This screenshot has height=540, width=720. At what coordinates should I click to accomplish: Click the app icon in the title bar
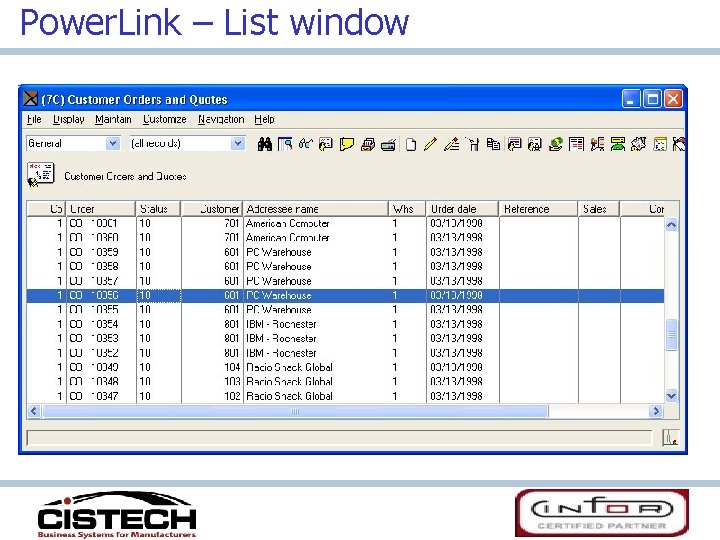(30, 98)
